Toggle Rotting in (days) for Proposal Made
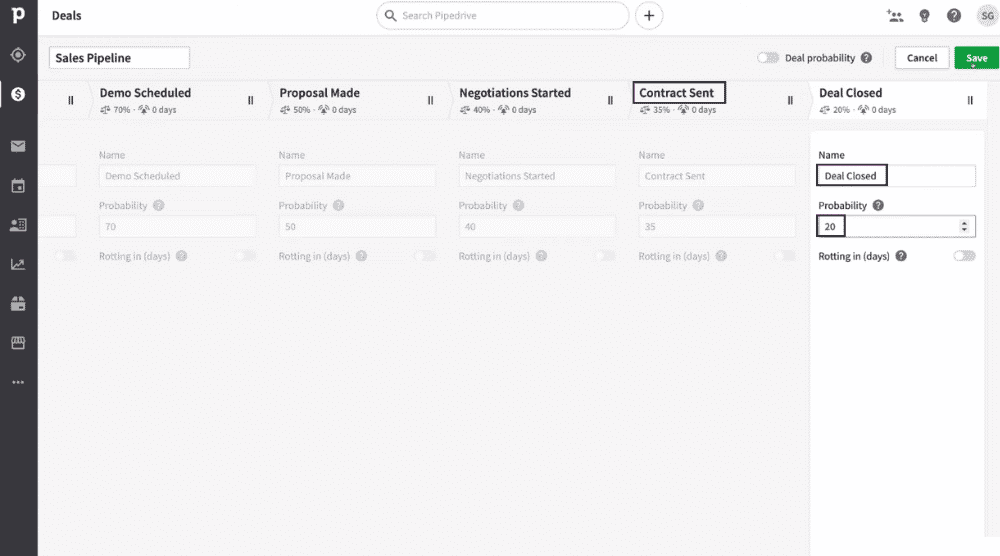This screenshot has width=1000, height=556. pyautogui.click(x=425, y=256)
